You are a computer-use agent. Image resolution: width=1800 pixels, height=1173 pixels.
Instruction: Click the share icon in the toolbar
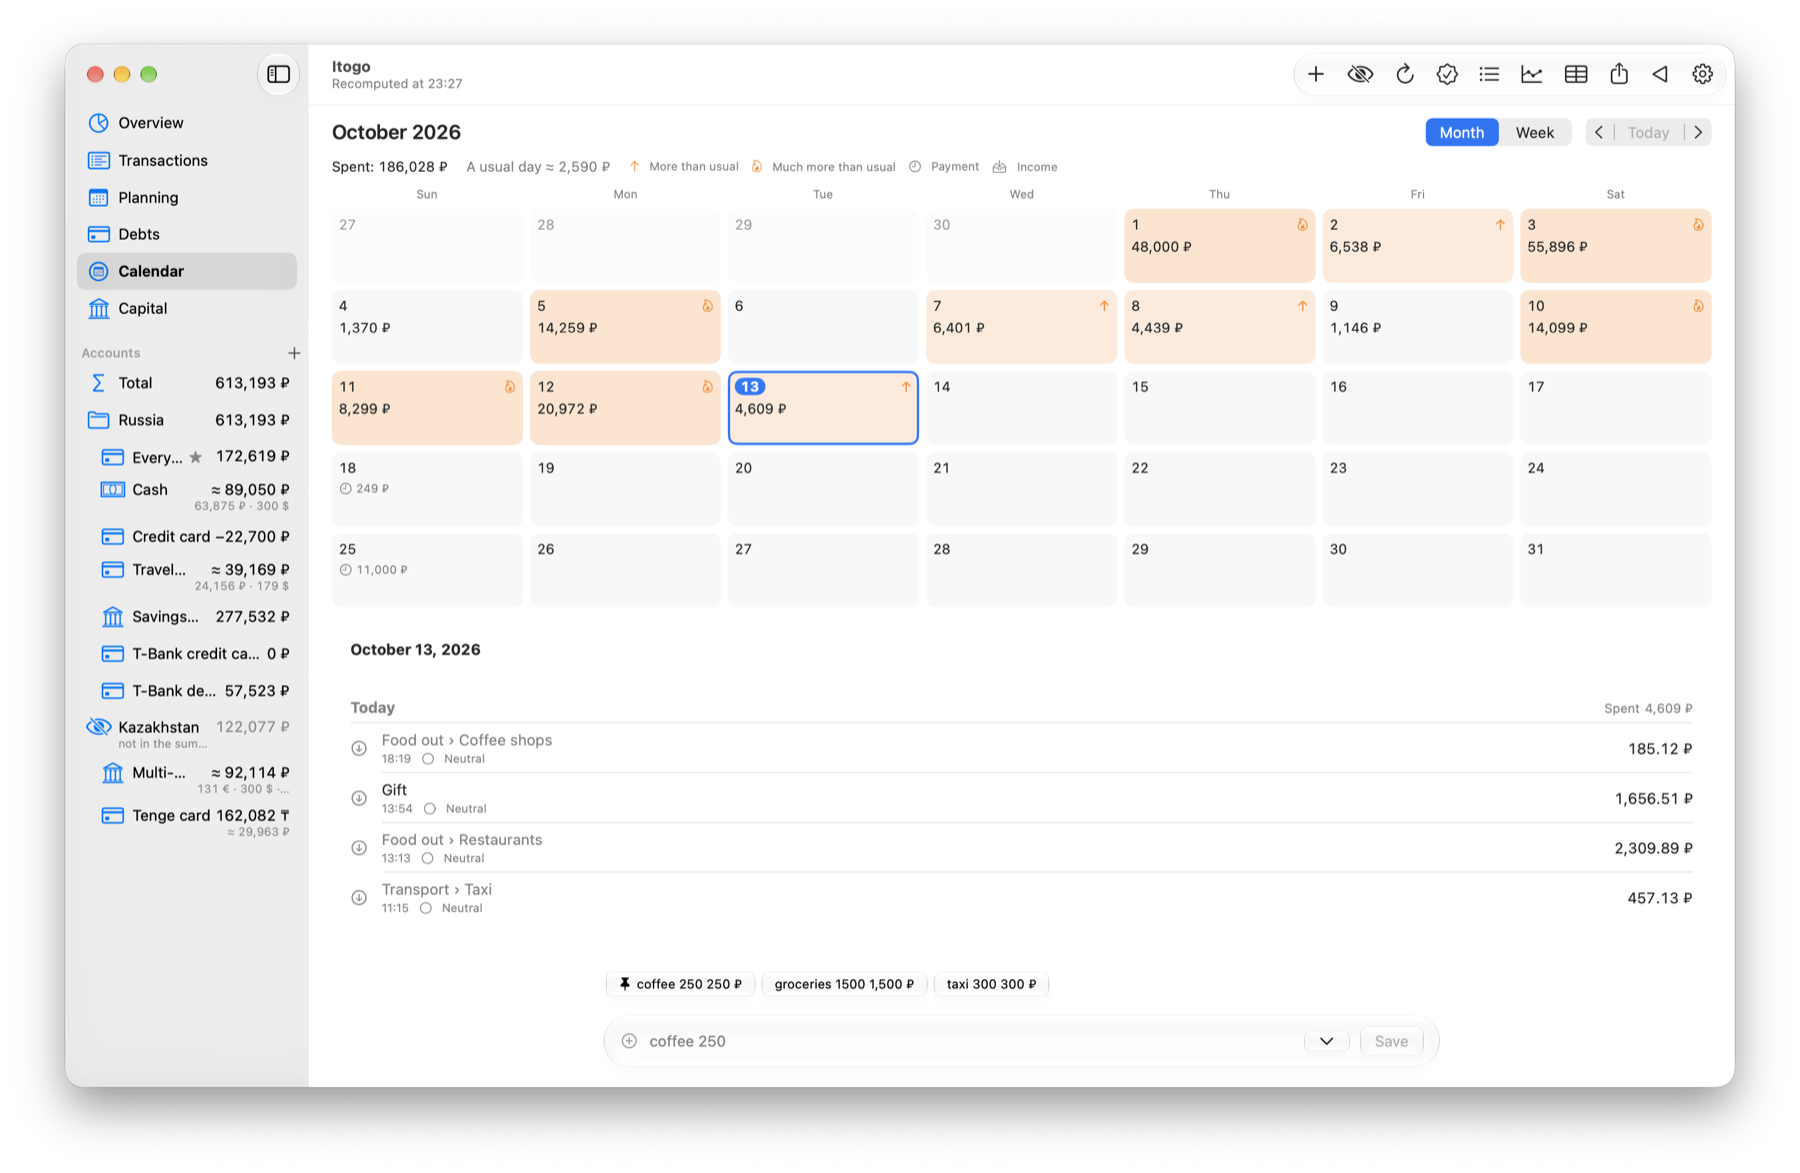pos(1619,74)
